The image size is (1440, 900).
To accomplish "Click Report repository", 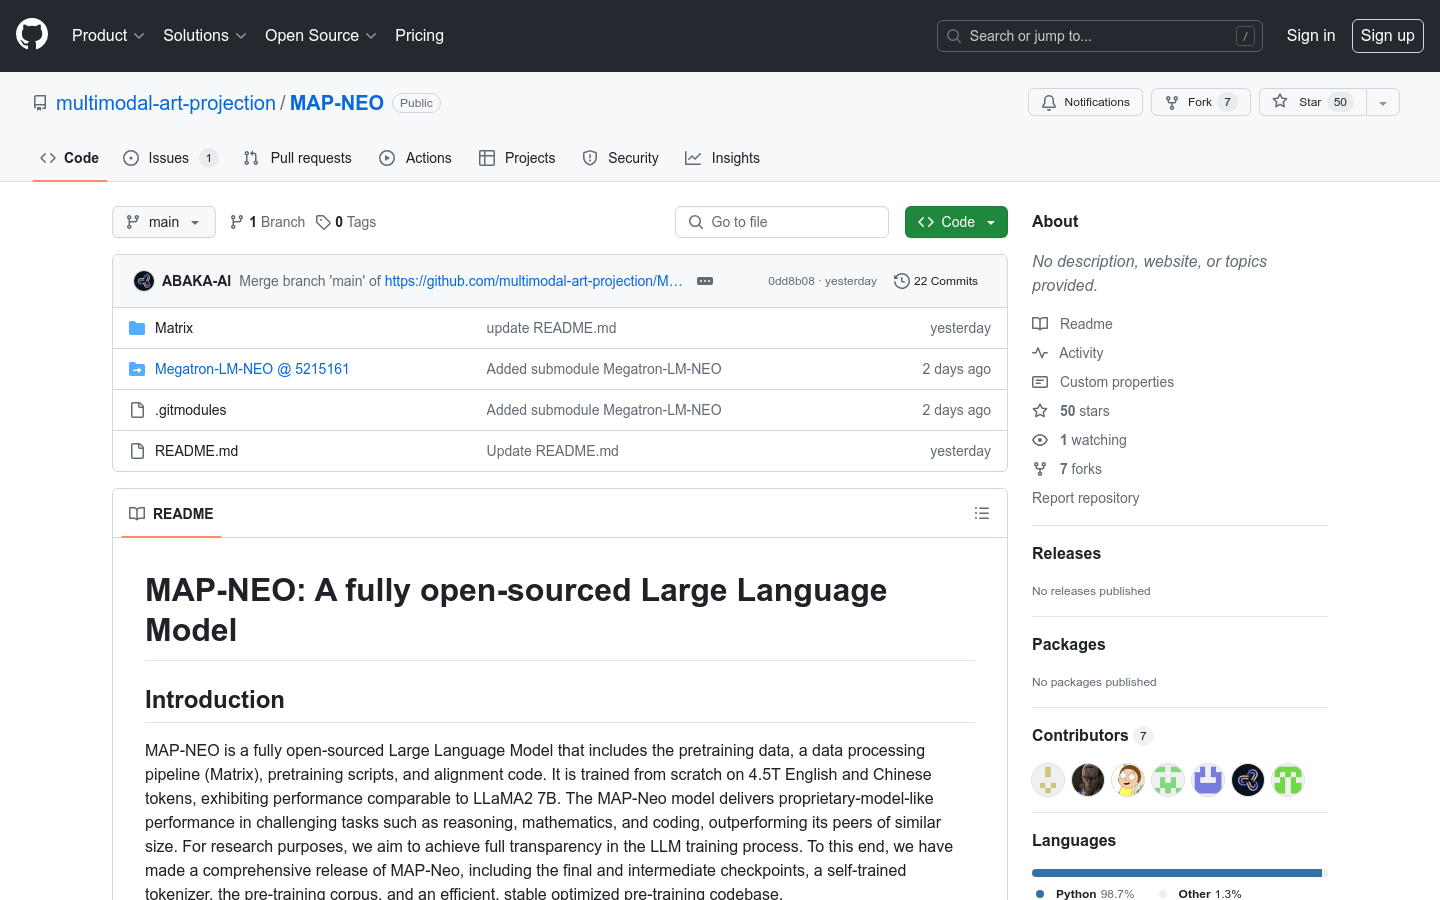I will [x=1085, y=498].
